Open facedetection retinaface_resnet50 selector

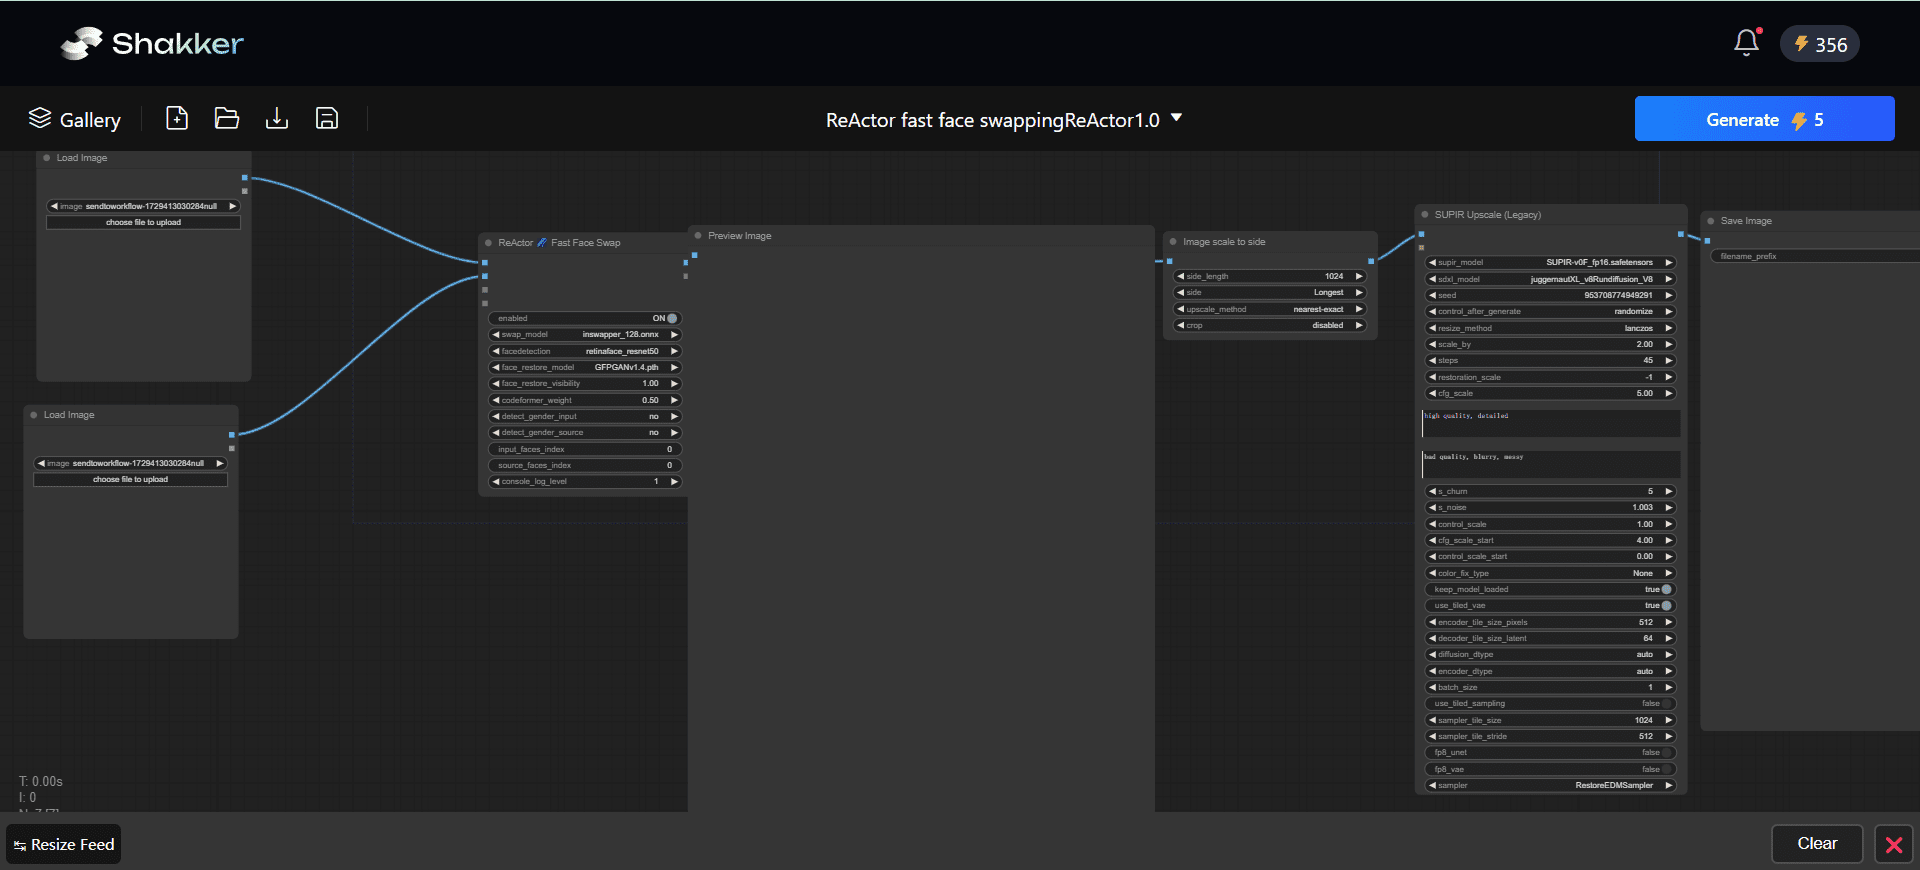pos(585,351)
